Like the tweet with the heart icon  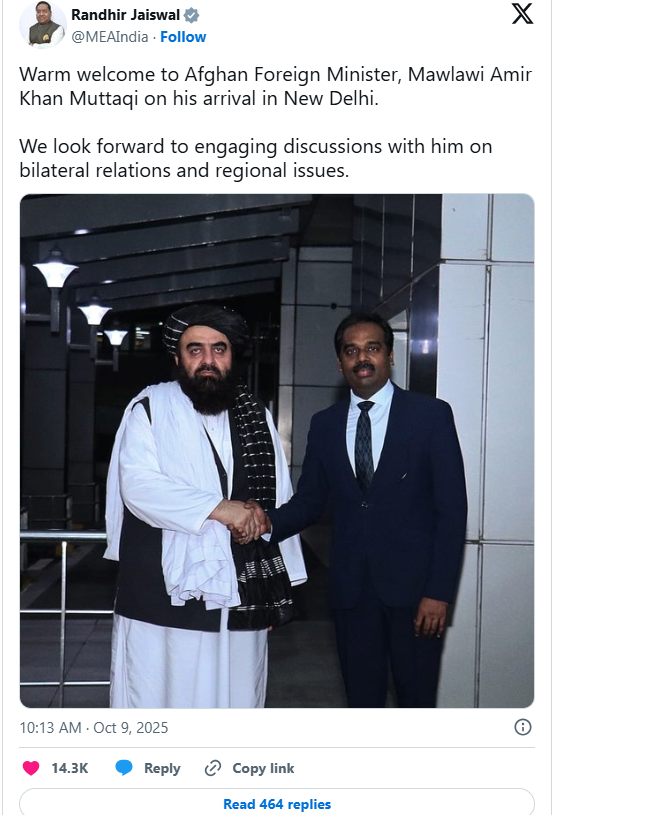tap(31, 768)
